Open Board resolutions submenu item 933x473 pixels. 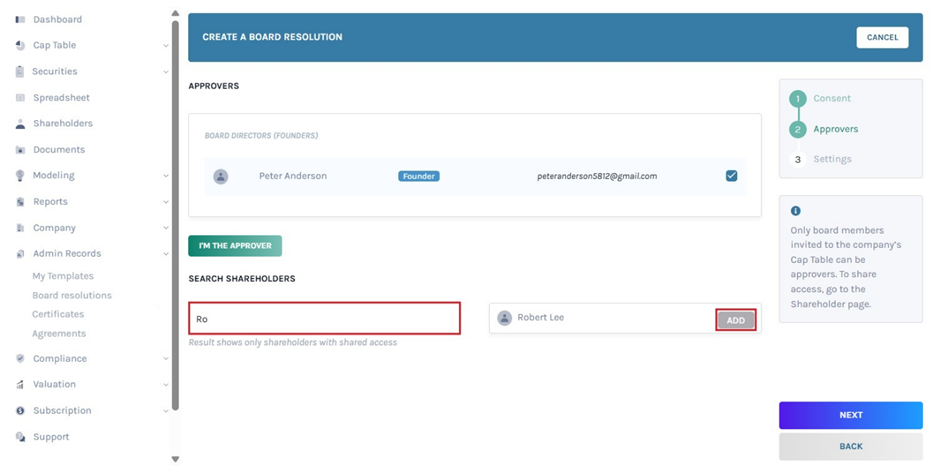coord(72,296)
